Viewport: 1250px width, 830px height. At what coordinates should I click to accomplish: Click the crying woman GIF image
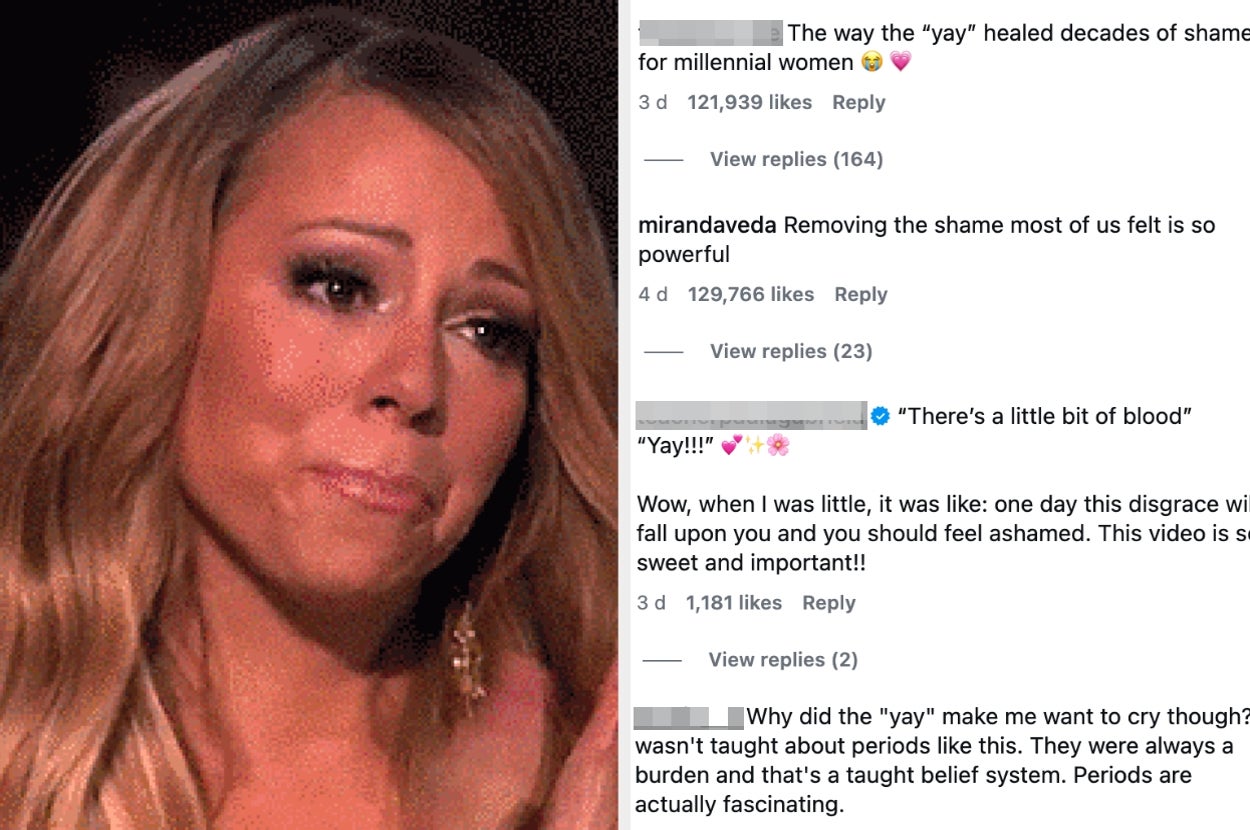pyautogui.click(x=309, y=415)
